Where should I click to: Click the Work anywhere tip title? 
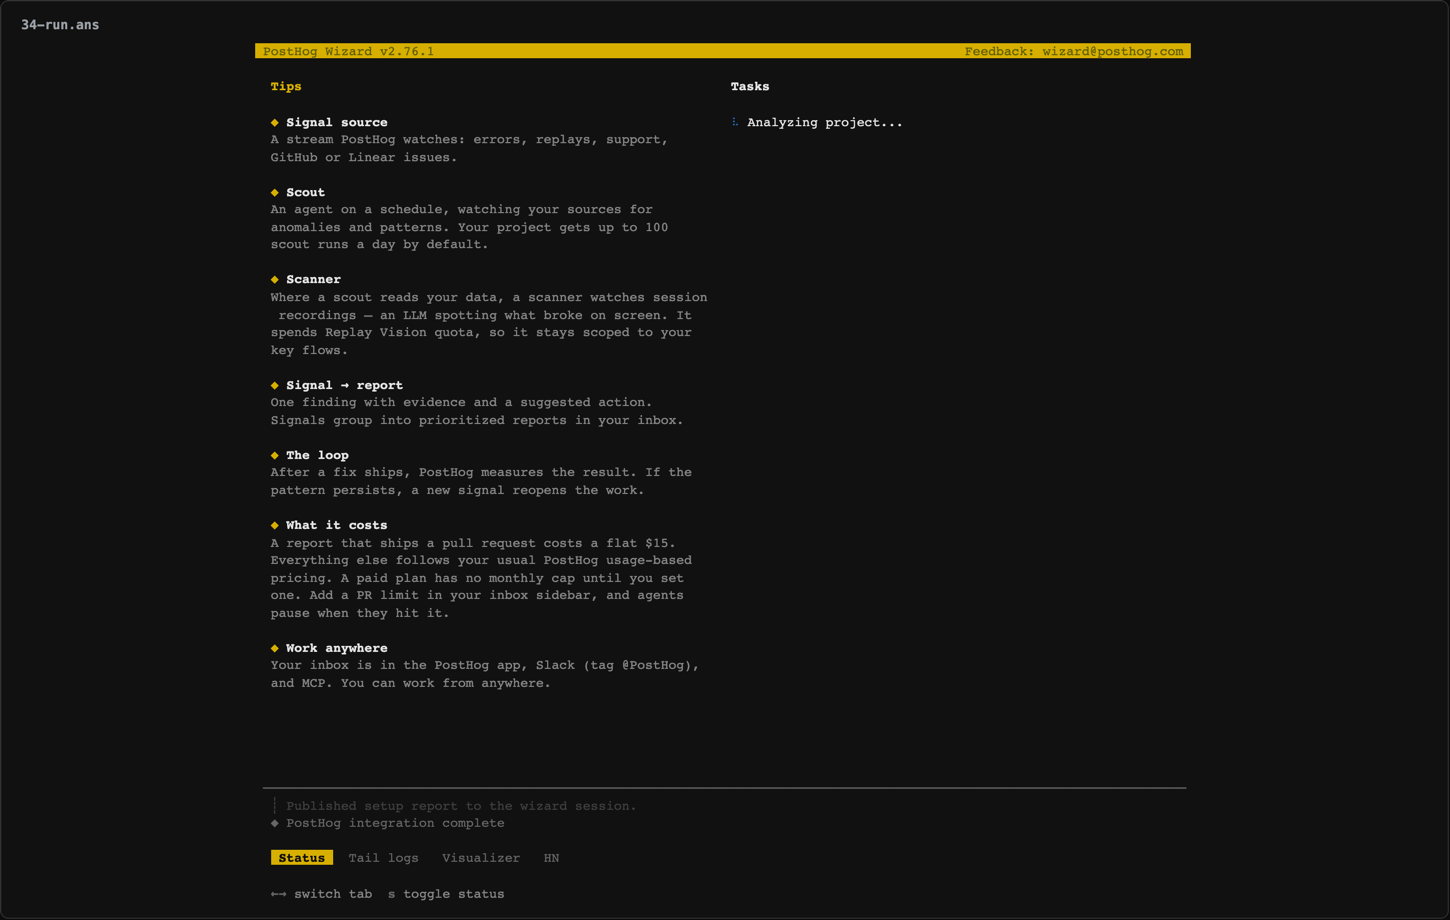click(337, 648)
